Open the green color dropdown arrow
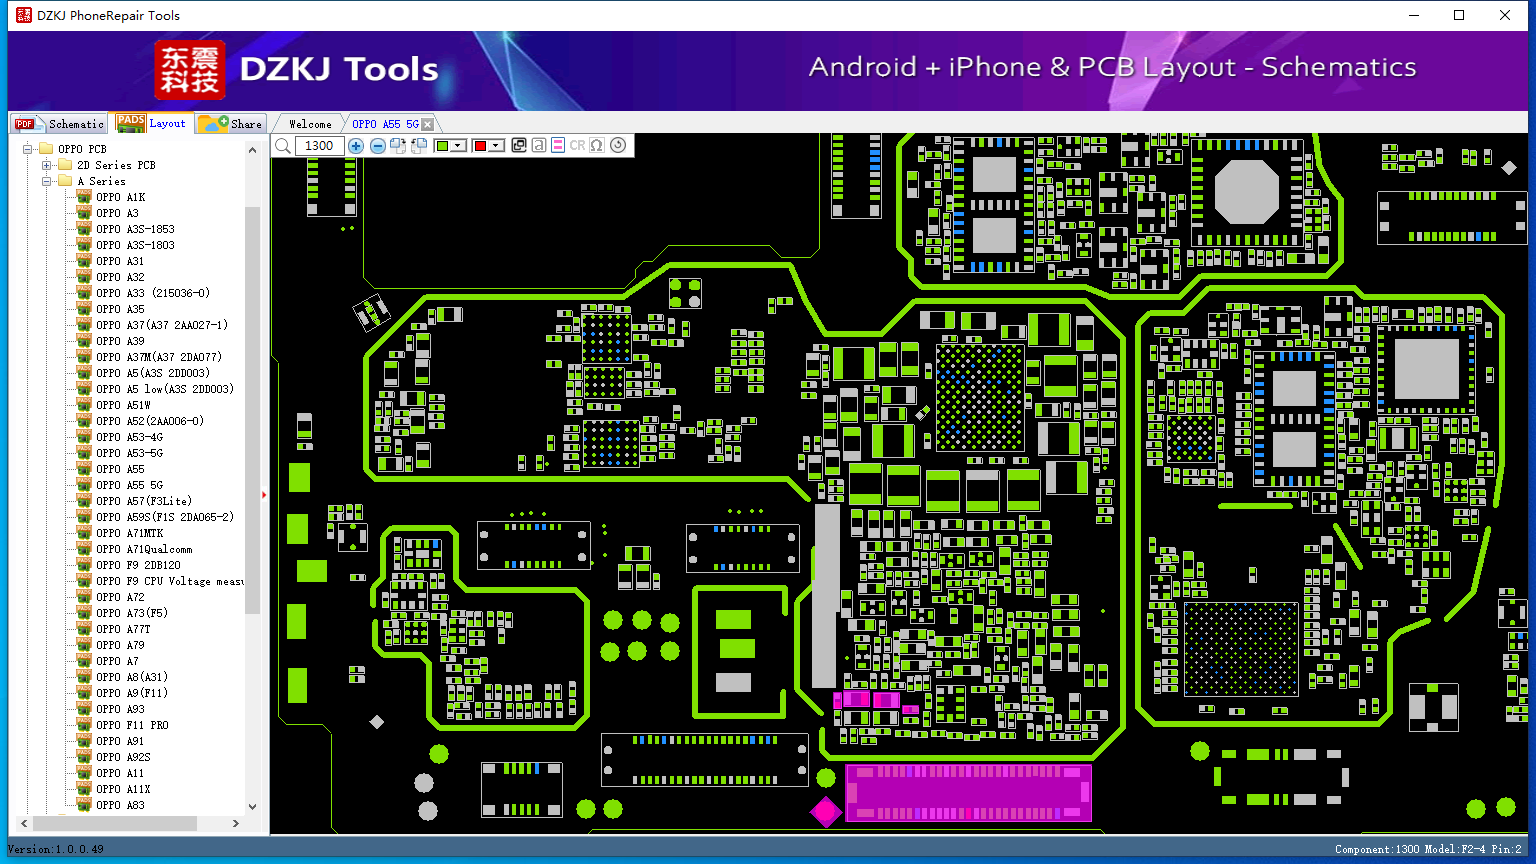1536x864 pixels. [x=459, y=146]
